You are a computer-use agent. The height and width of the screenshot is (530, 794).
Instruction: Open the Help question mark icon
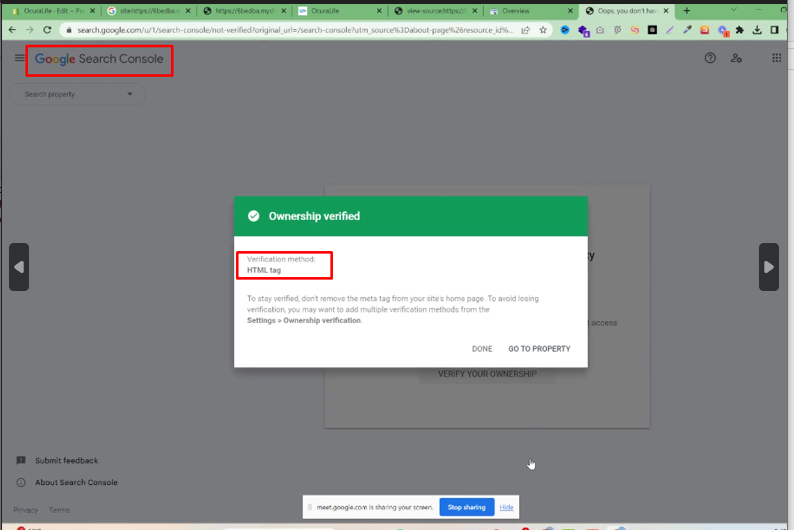(x=710, y=58)
